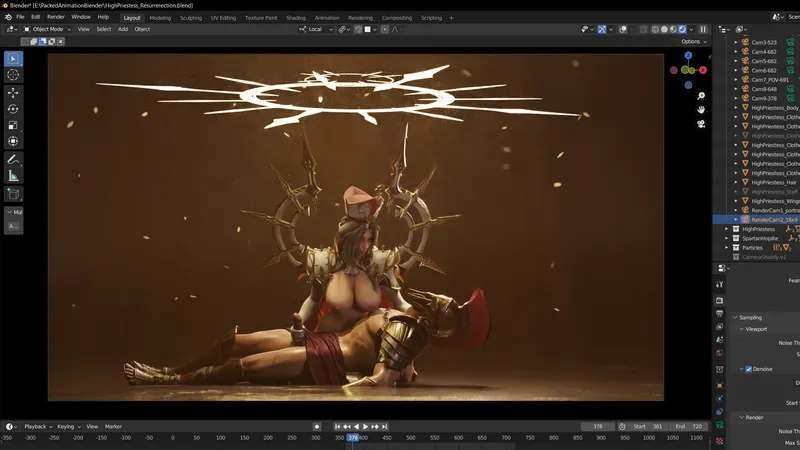Open the Texture properties tab
800x450 pixels.
tap(719, 441)
